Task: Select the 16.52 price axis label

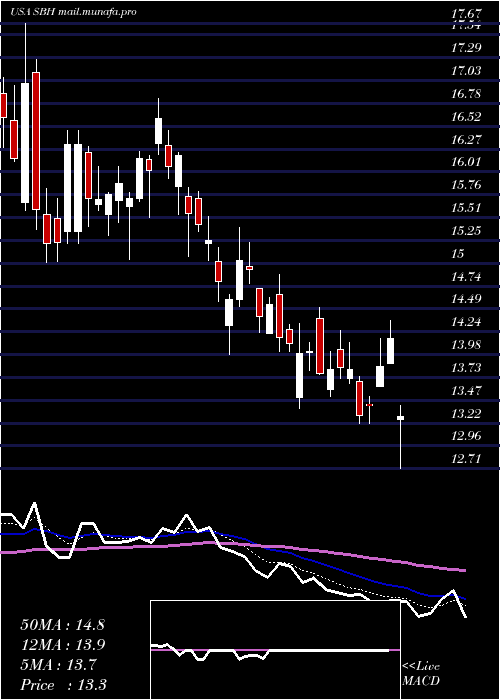Action: 466,117
